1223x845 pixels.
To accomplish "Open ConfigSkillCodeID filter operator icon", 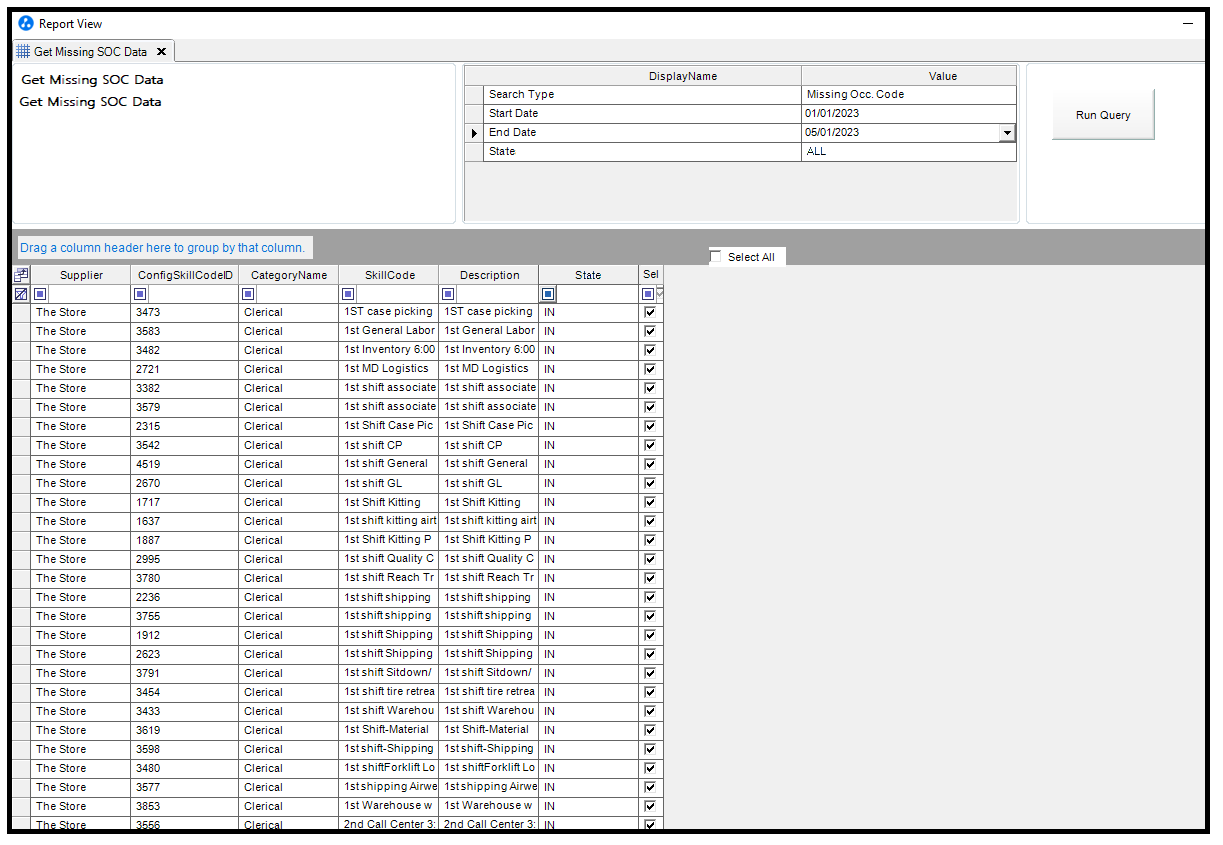I will click(140, 294).
